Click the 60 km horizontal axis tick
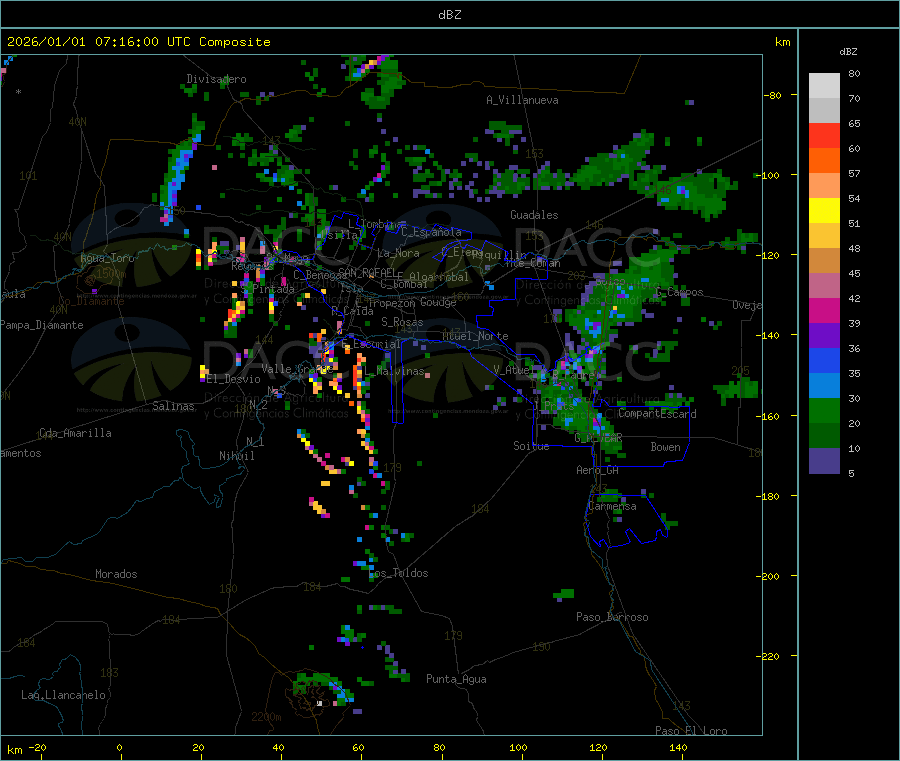Screen dimensions: 900x761 pyautogui.click(x=358, y=747)
